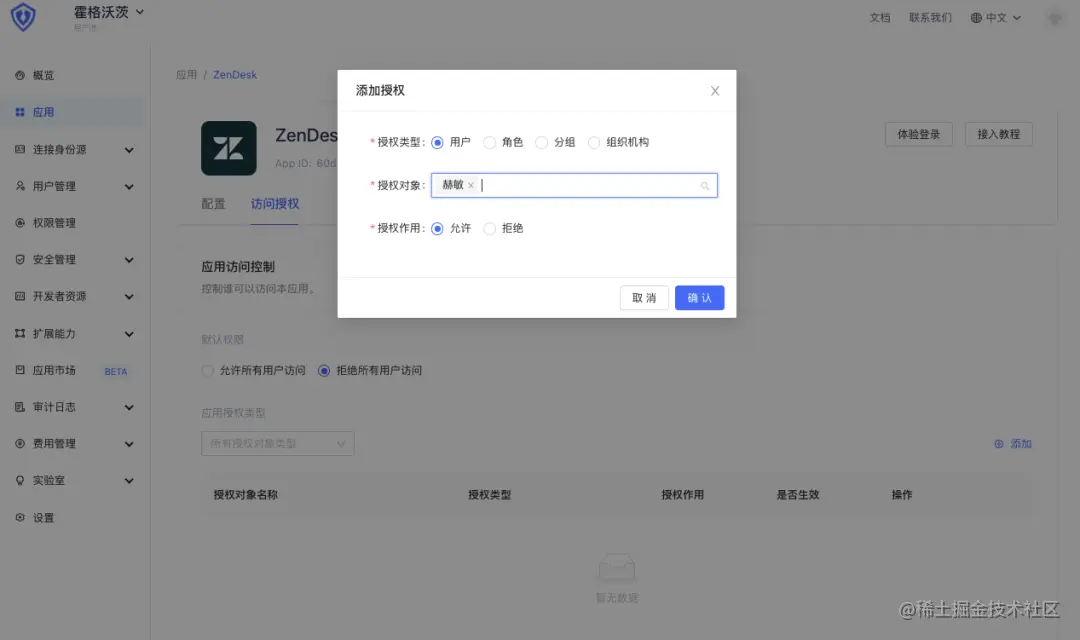Open 设置 in the sidebar
The height and width of the screenshot is (640, 1080).
(43, 517)
